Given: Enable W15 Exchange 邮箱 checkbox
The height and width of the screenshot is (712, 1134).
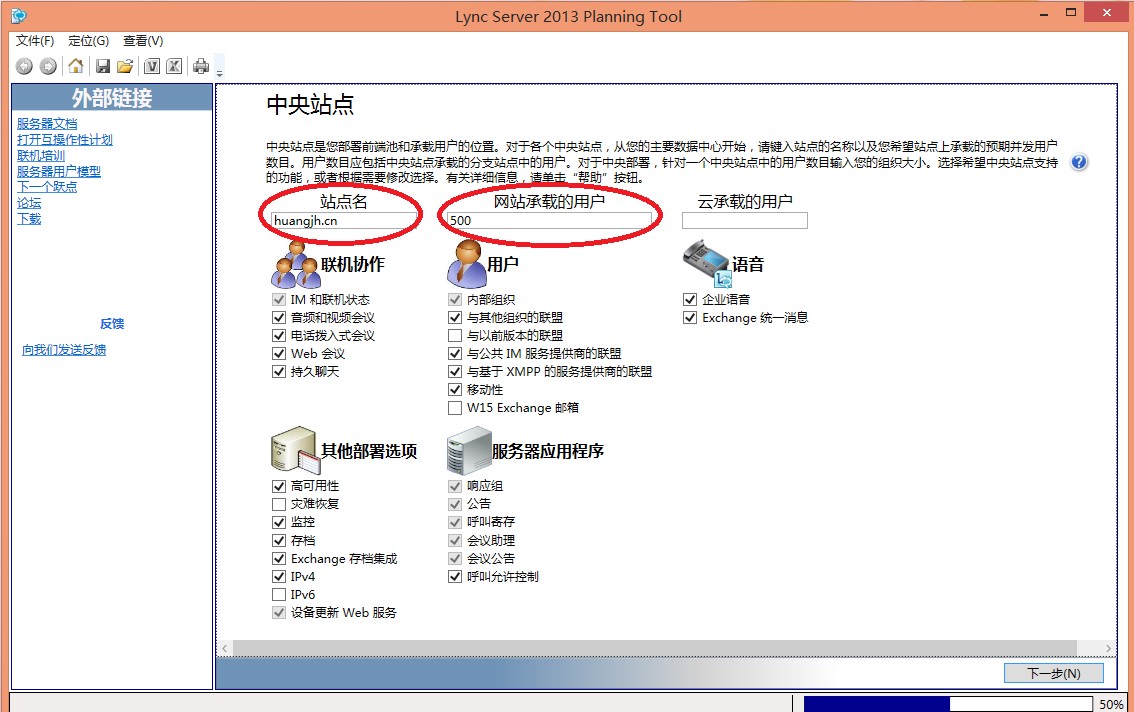Looking at the screenshot, I should click(455, 408).
